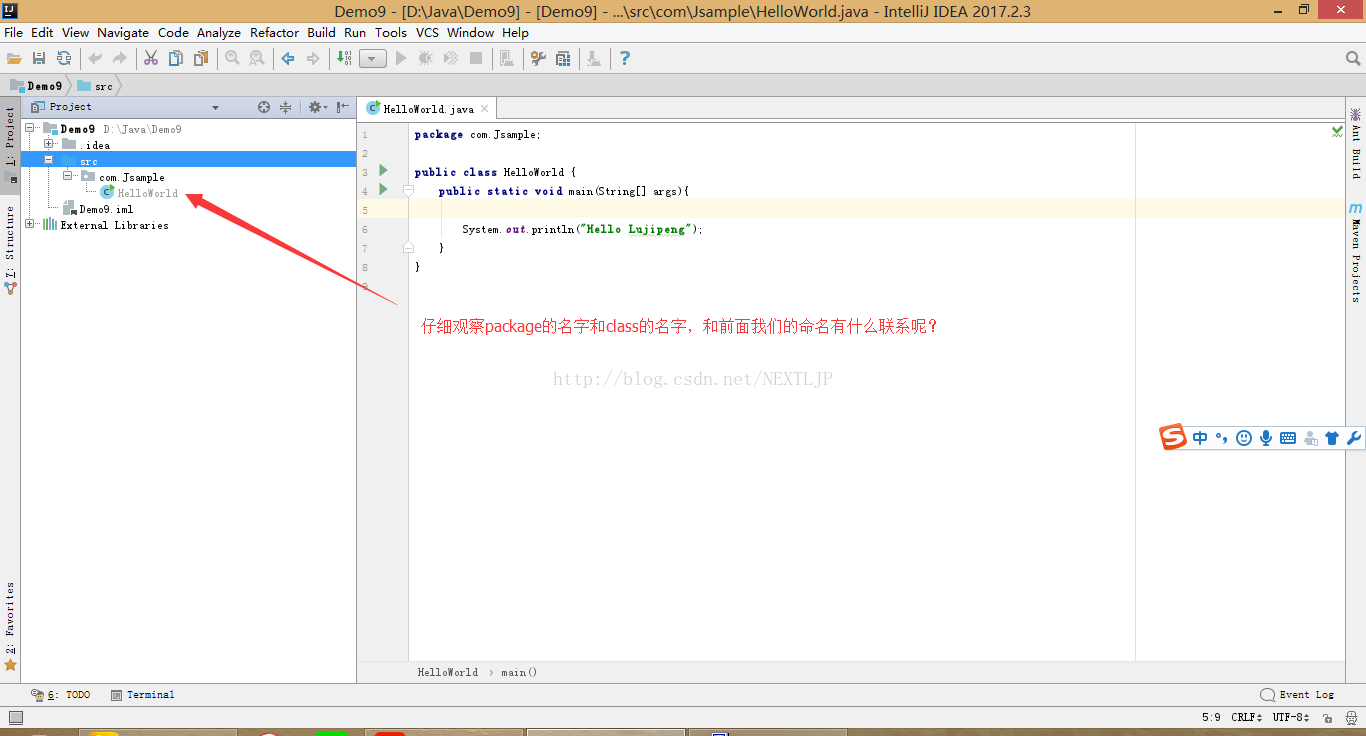
Task: Click the Paste clipboard icon
Action: click(201, 58)
